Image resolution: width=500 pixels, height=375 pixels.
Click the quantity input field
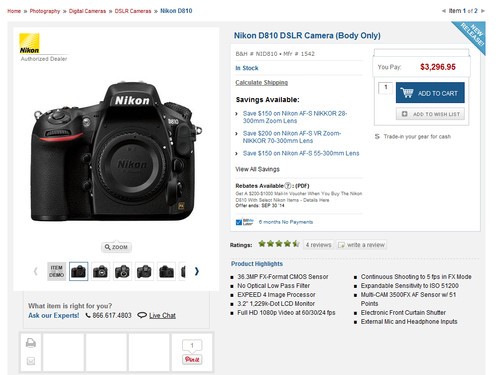(386, 88)
